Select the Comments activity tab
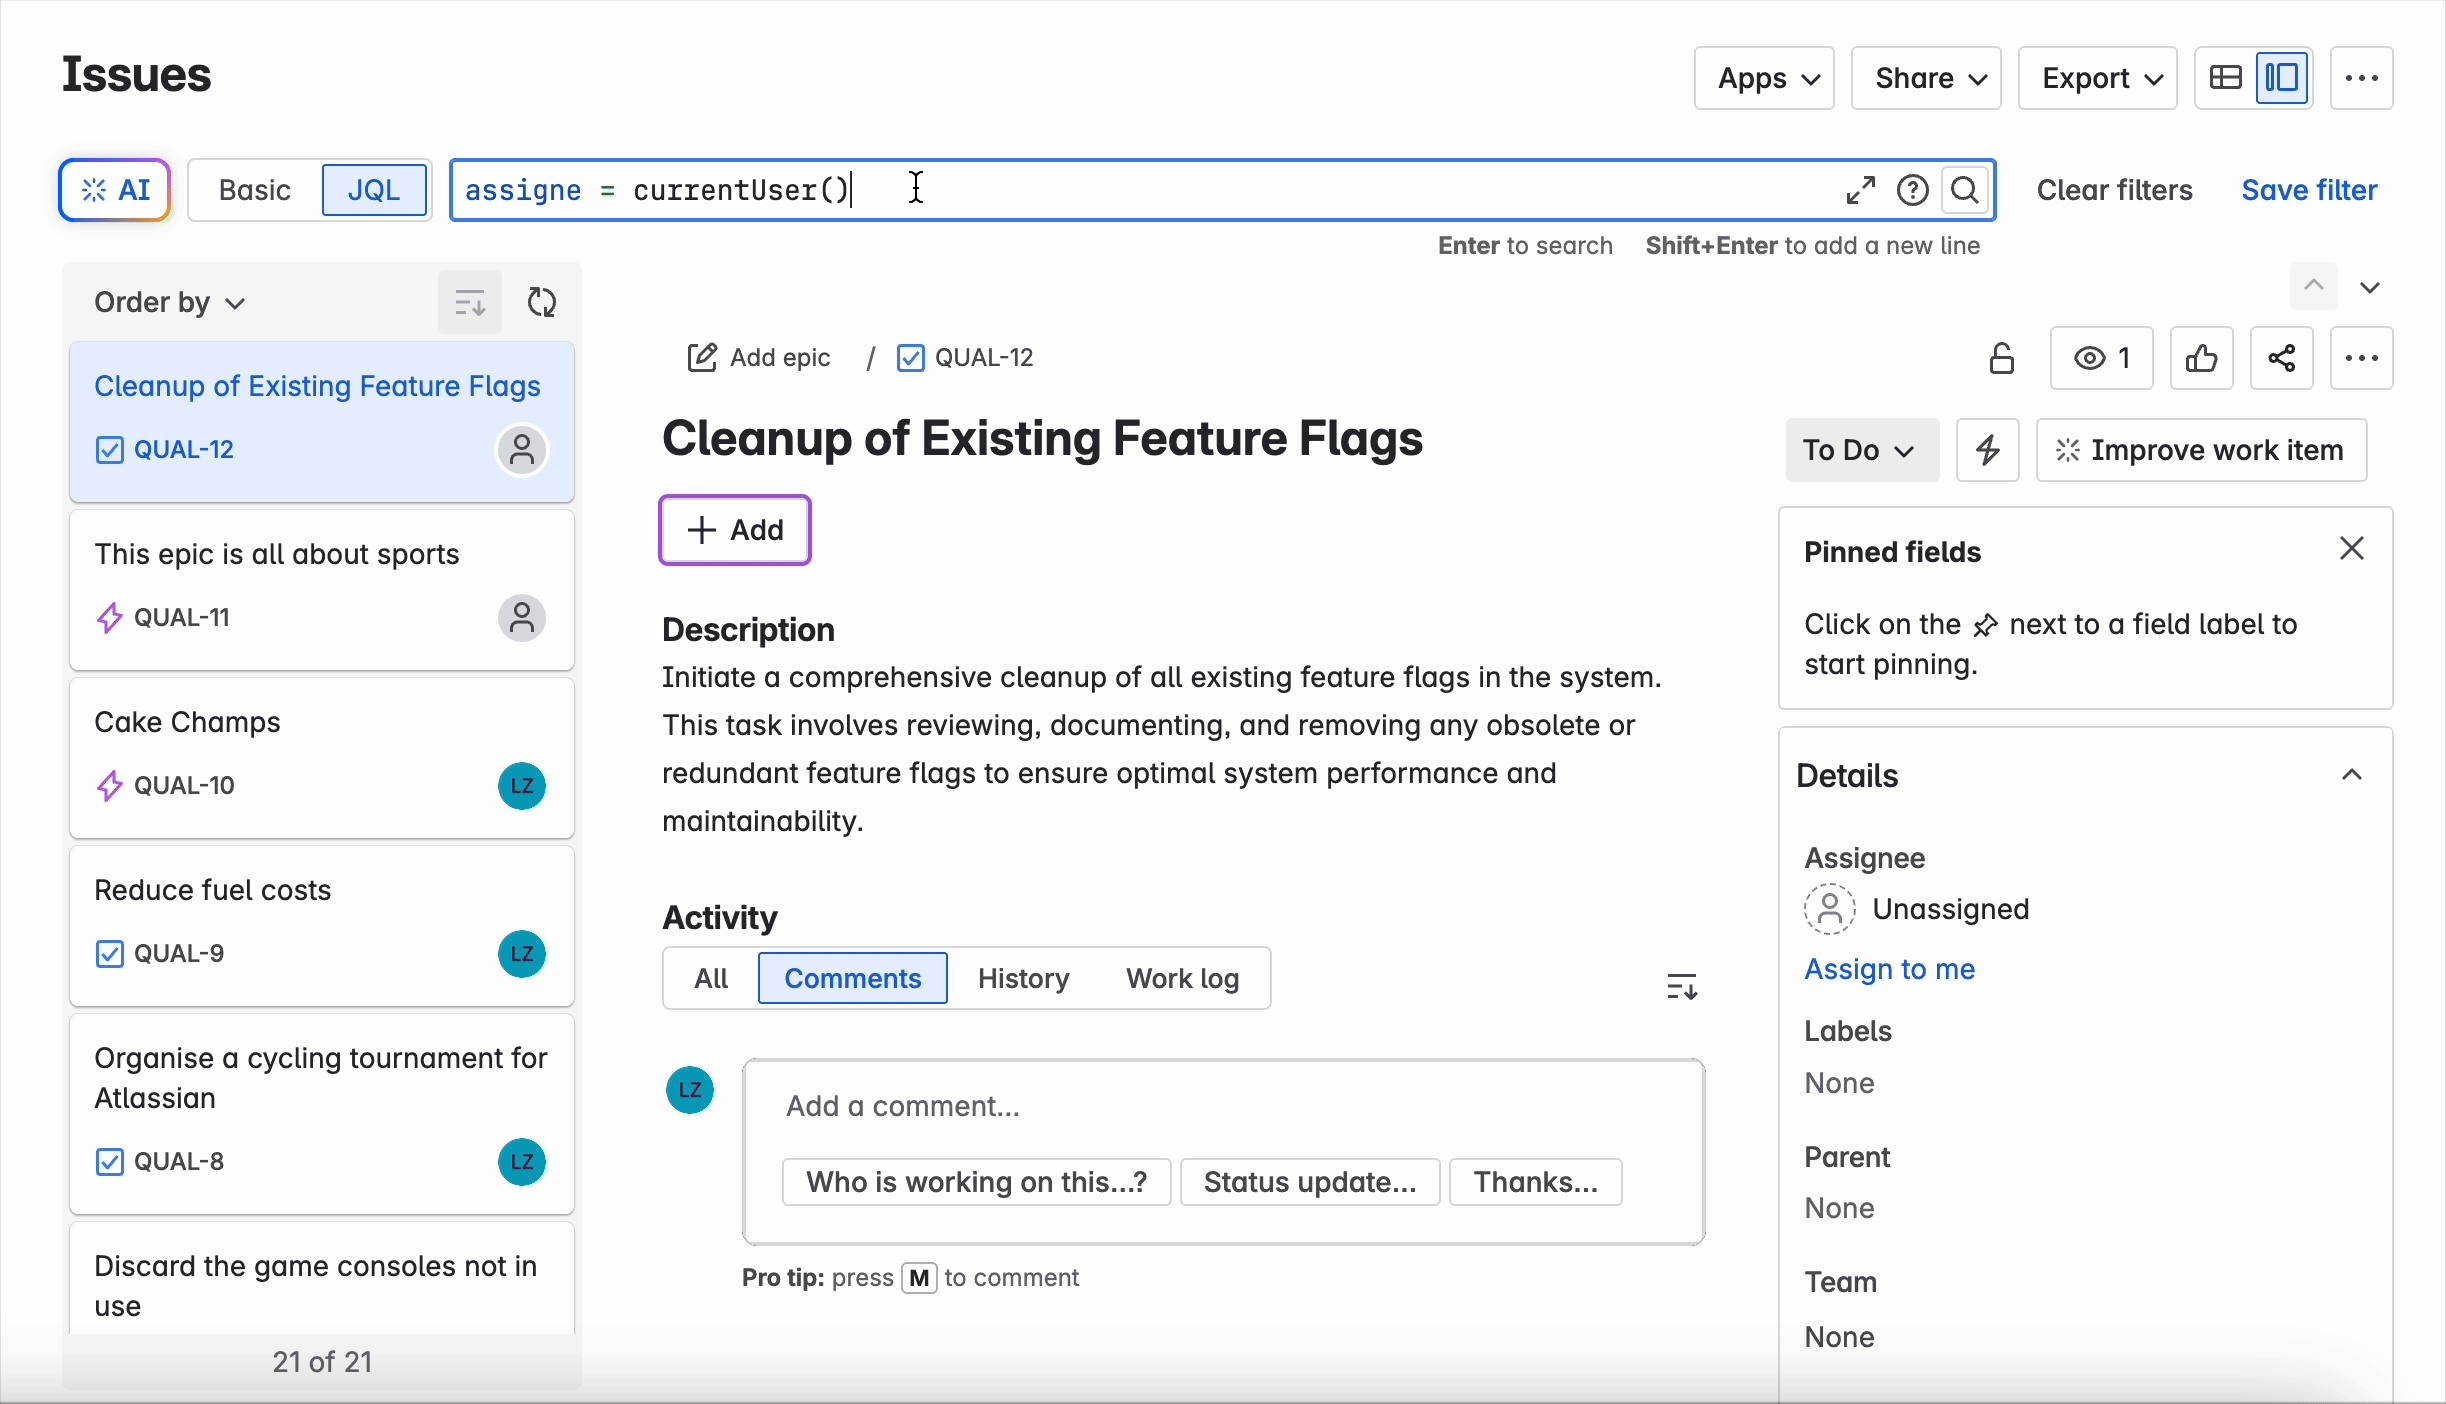This screenshot has width=2446, height=1404. [852, 978]
